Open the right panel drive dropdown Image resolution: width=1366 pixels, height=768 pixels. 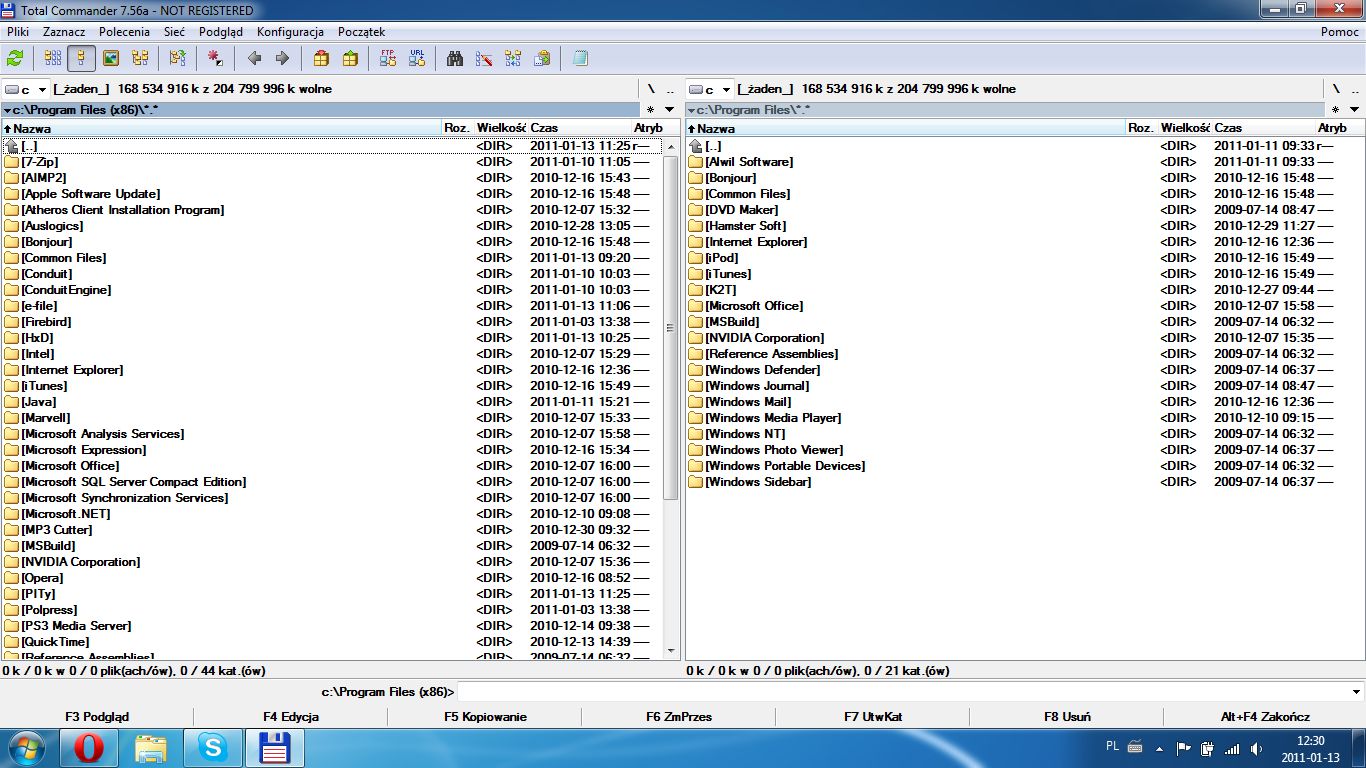[710, 89]
